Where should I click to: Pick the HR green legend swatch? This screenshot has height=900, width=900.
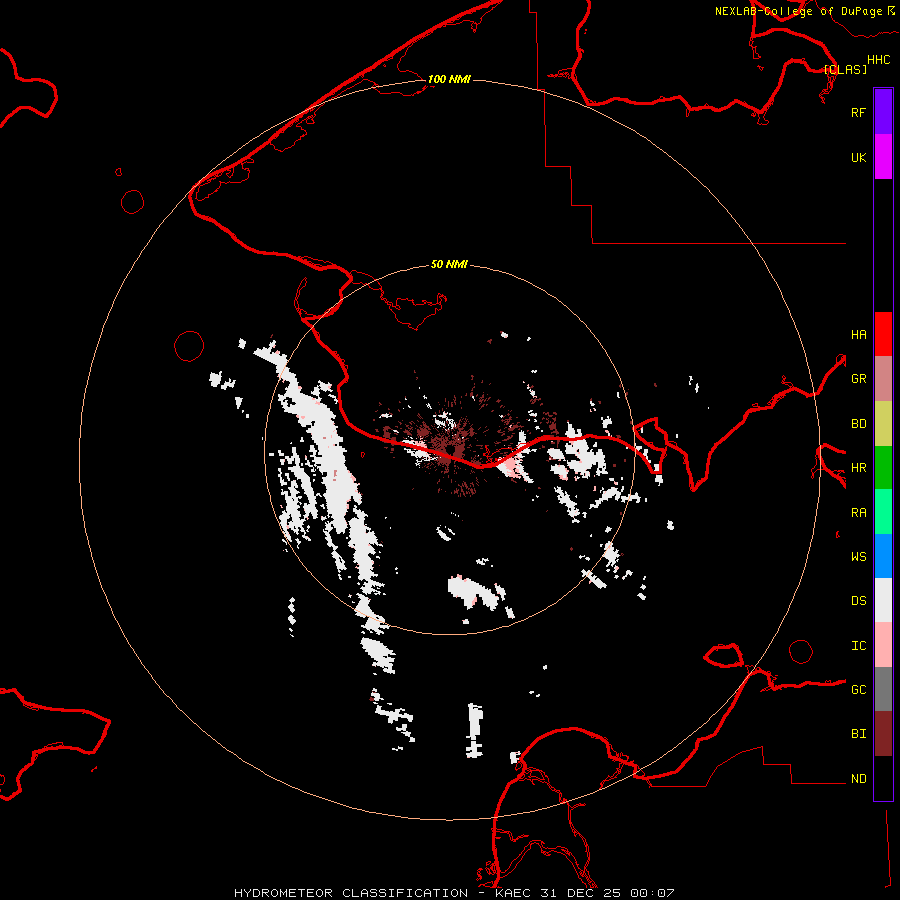(x=883, y=468)
